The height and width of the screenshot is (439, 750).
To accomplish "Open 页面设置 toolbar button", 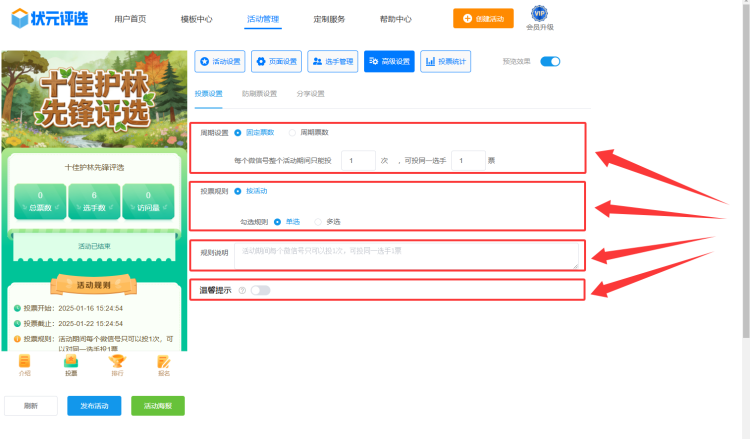I will coord(276,61).
